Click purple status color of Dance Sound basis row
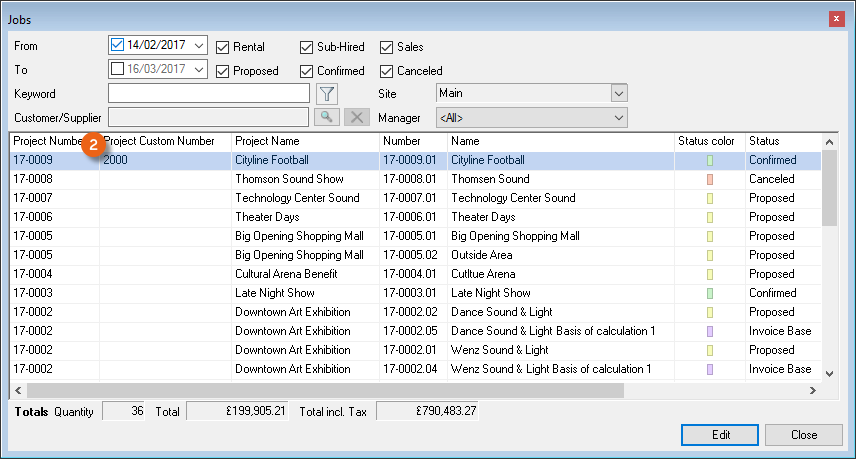This screenshot has height=459, width=856. coord(710,331)
